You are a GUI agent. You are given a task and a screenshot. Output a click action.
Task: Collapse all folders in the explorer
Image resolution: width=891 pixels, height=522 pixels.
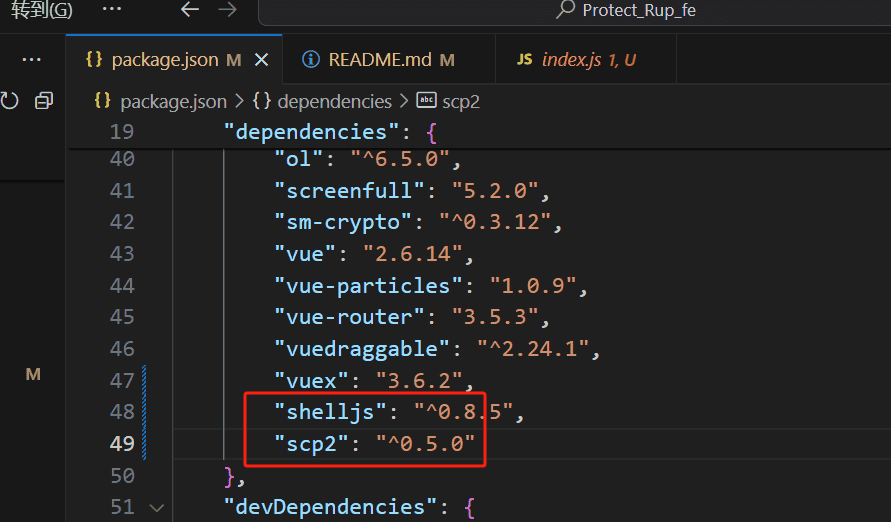click(x=44, y=101)
